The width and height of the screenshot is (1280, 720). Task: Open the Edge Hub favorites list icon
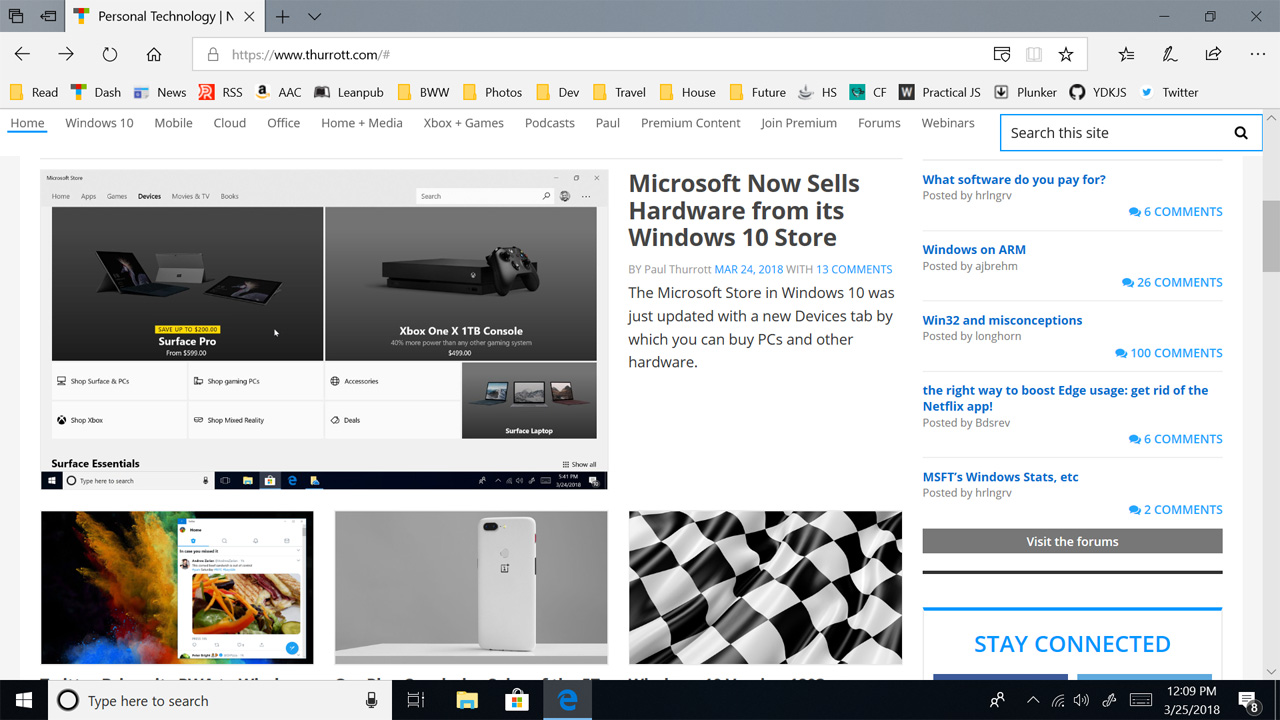[x=1126, y=54]
